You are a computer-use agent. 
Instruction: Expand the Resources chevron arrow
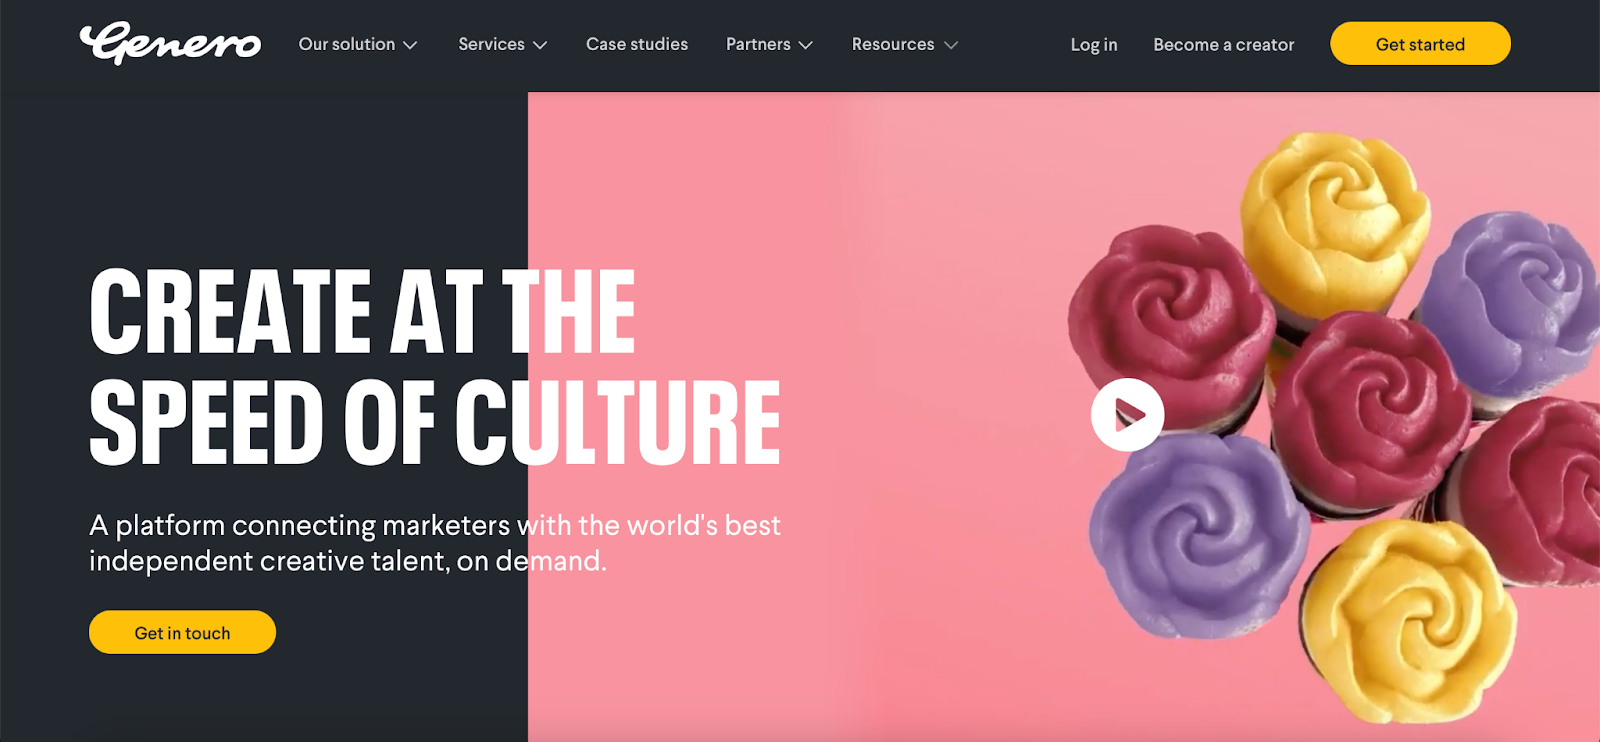point(951,45)
